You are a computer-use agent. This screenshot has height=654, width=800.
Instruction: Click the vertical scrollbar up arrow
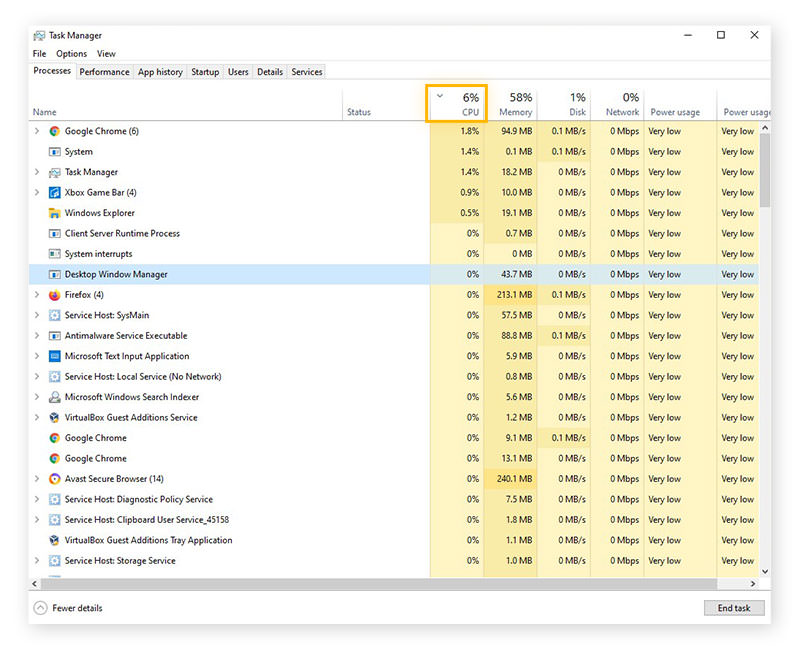click(765, 128)
